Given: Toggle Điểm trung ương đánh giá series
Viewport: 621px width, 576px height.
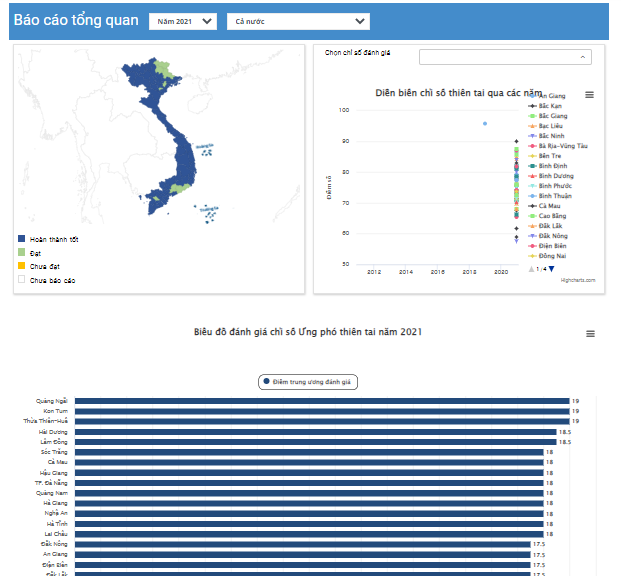Looking at the screenshot, I should (310, 382).
